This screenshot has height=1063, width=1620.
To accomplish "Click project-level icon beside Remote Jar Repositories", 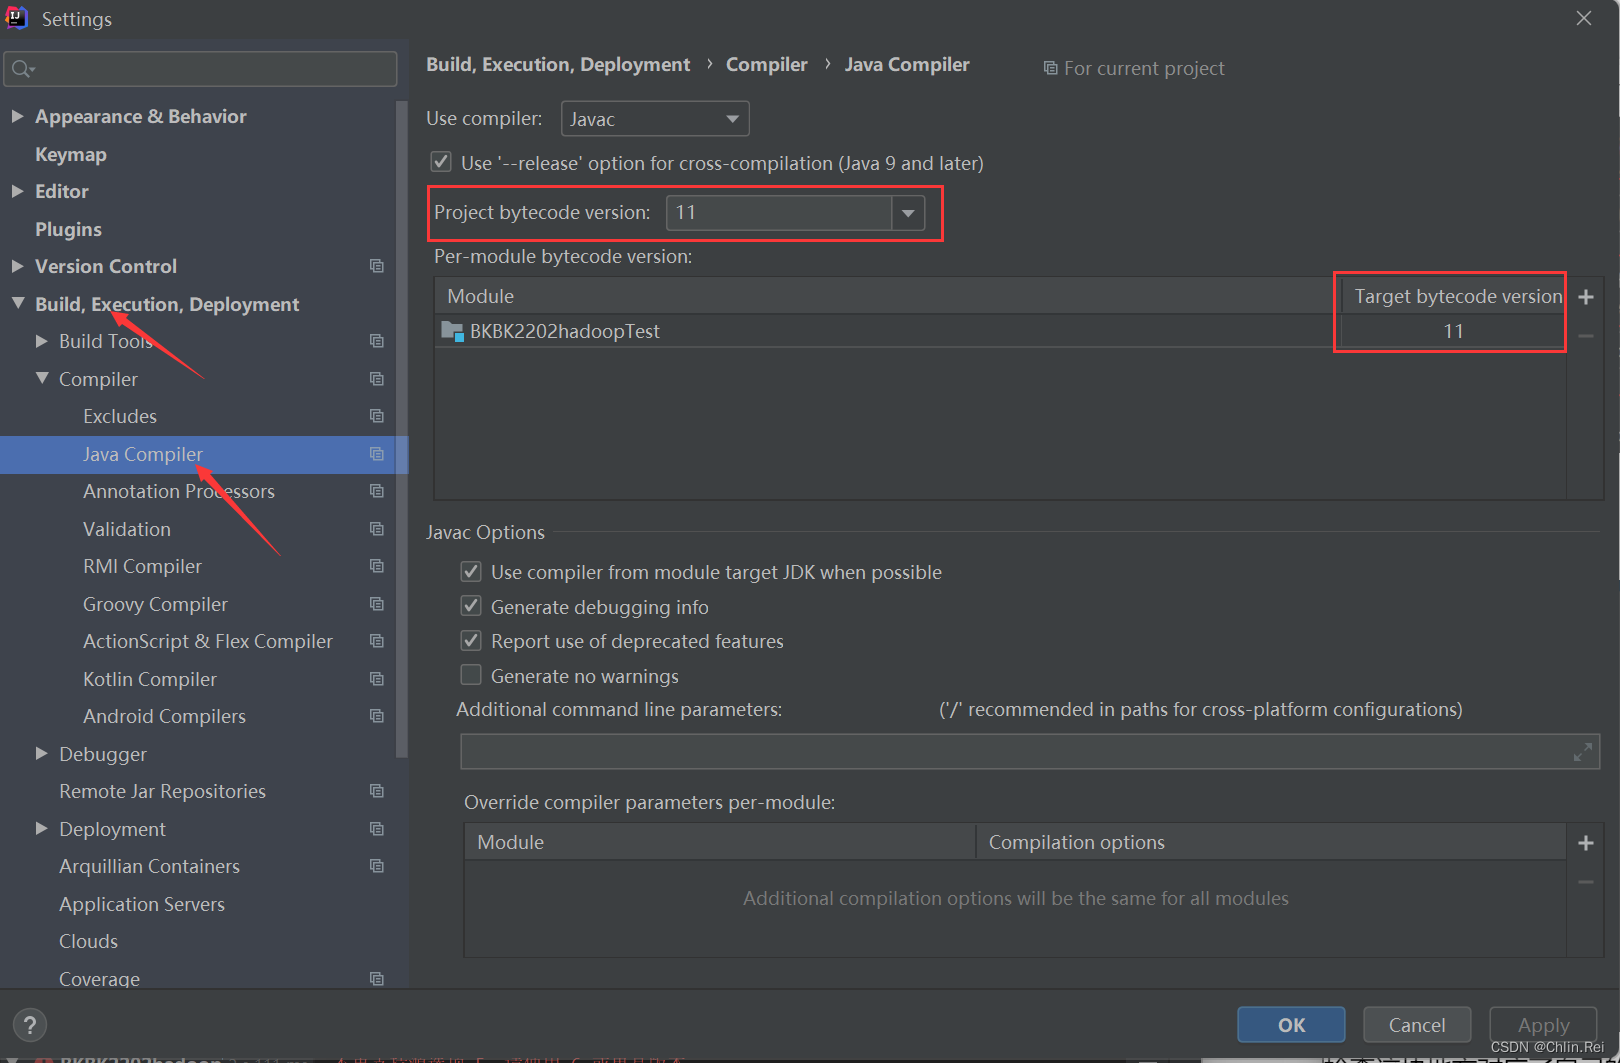I will [x=377, y=791].
